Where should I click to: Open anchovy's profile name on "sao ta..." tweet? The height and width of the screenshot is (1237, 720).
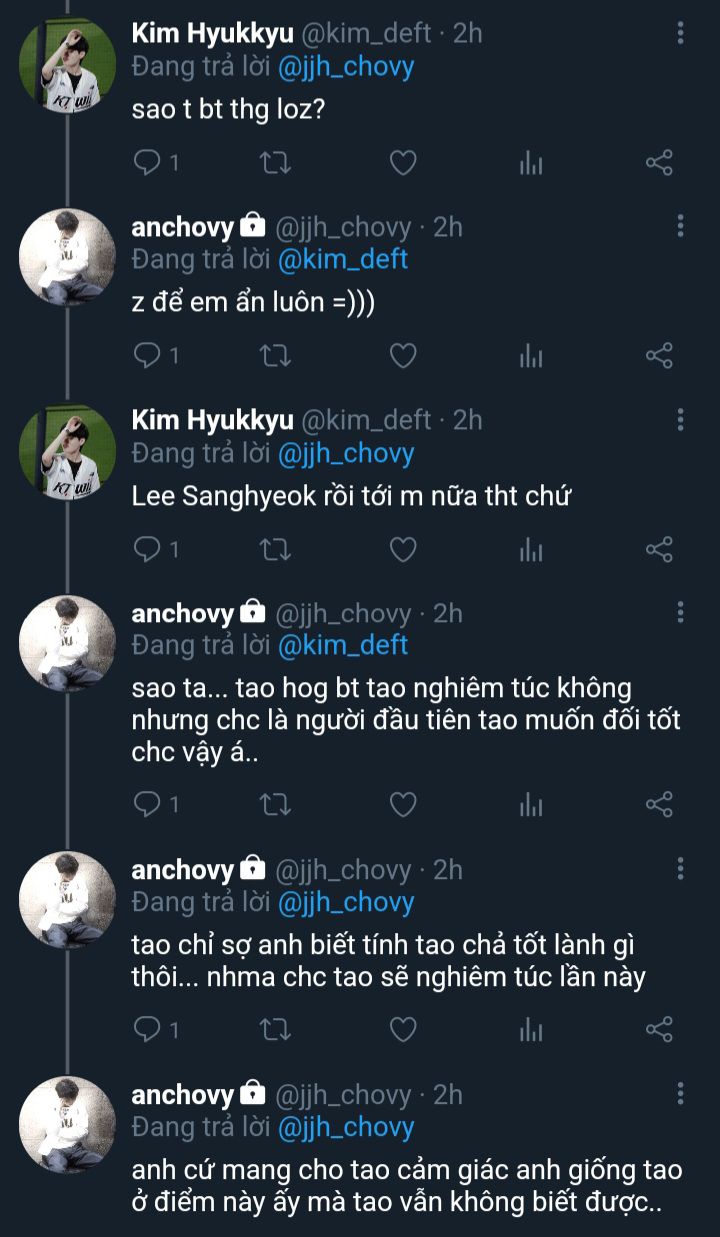tap(182, 612)
